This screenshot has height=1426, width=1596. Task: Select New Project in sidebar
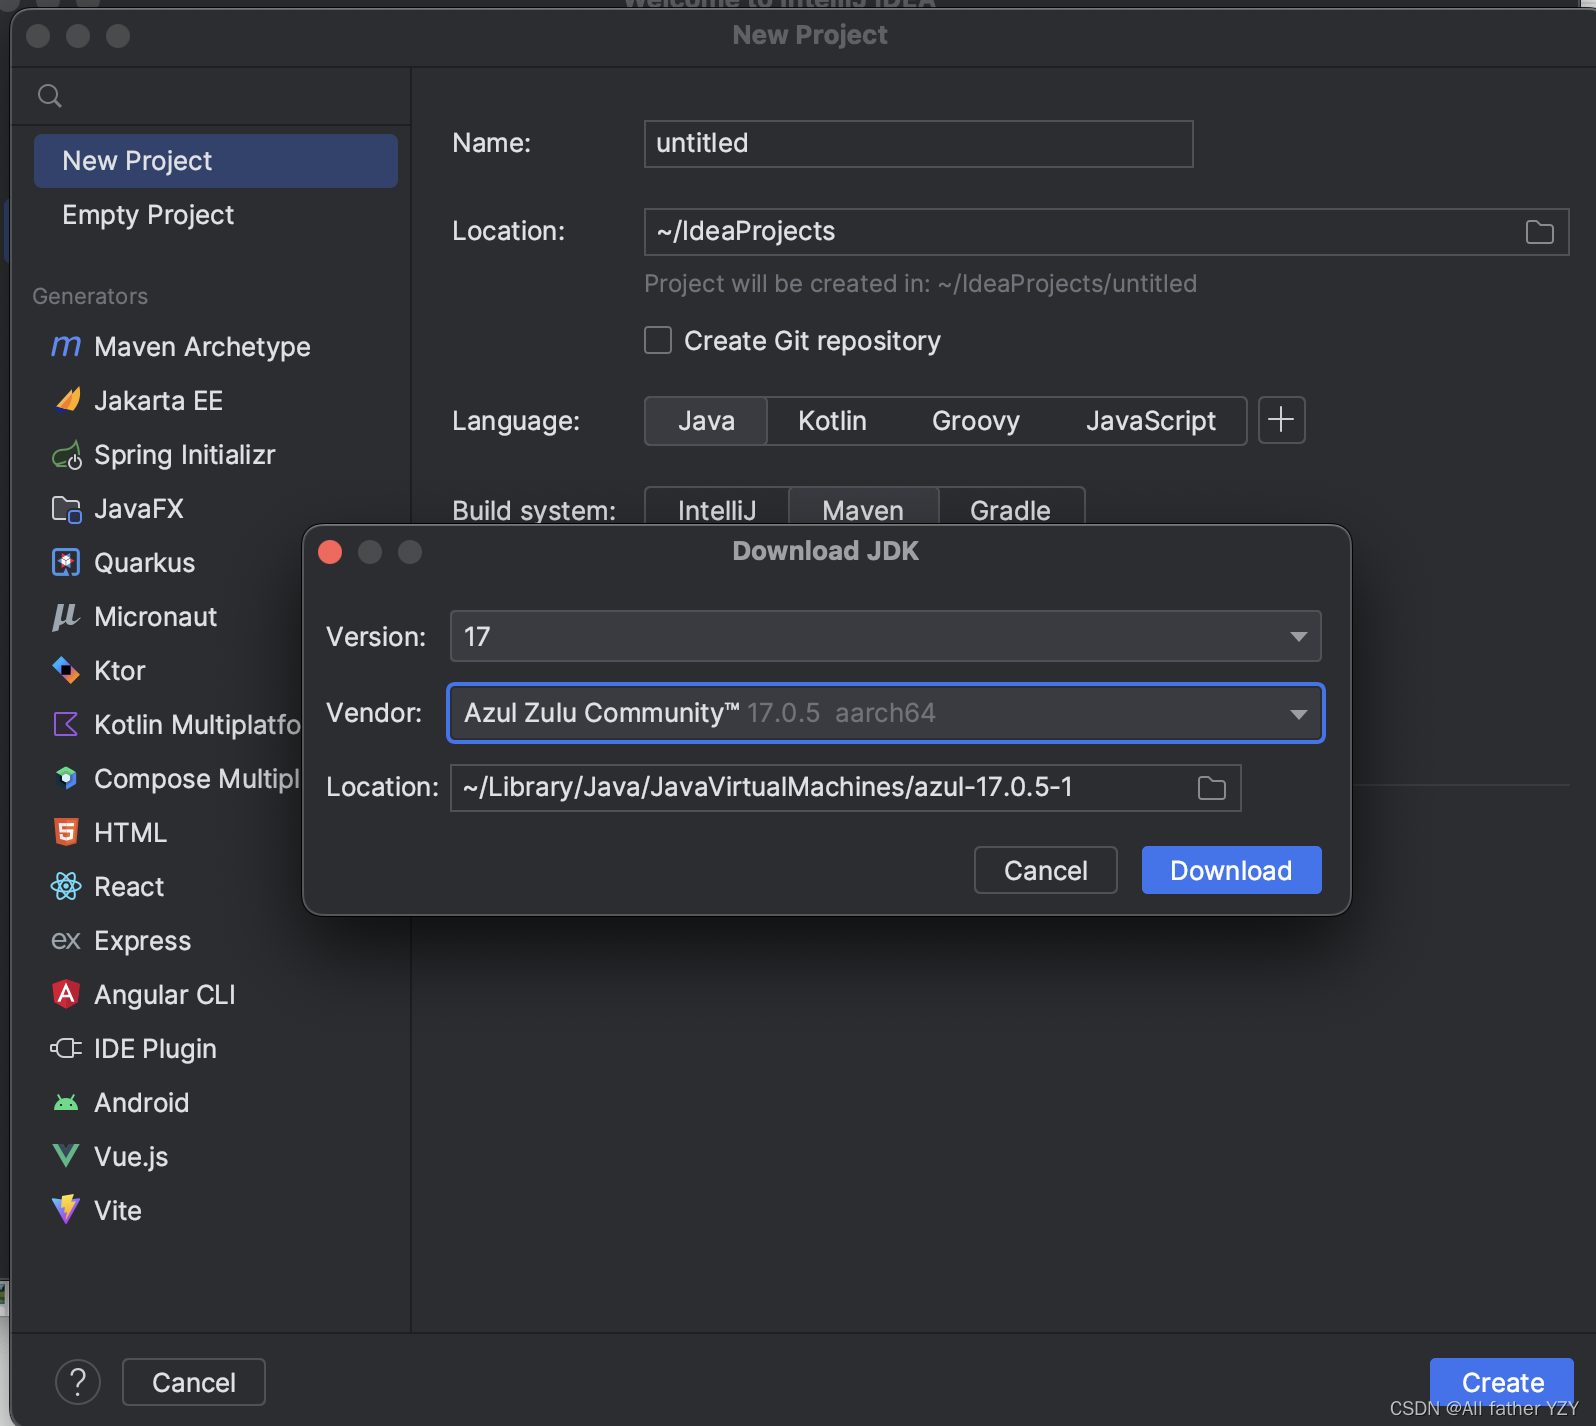click(x=216, y=161)
